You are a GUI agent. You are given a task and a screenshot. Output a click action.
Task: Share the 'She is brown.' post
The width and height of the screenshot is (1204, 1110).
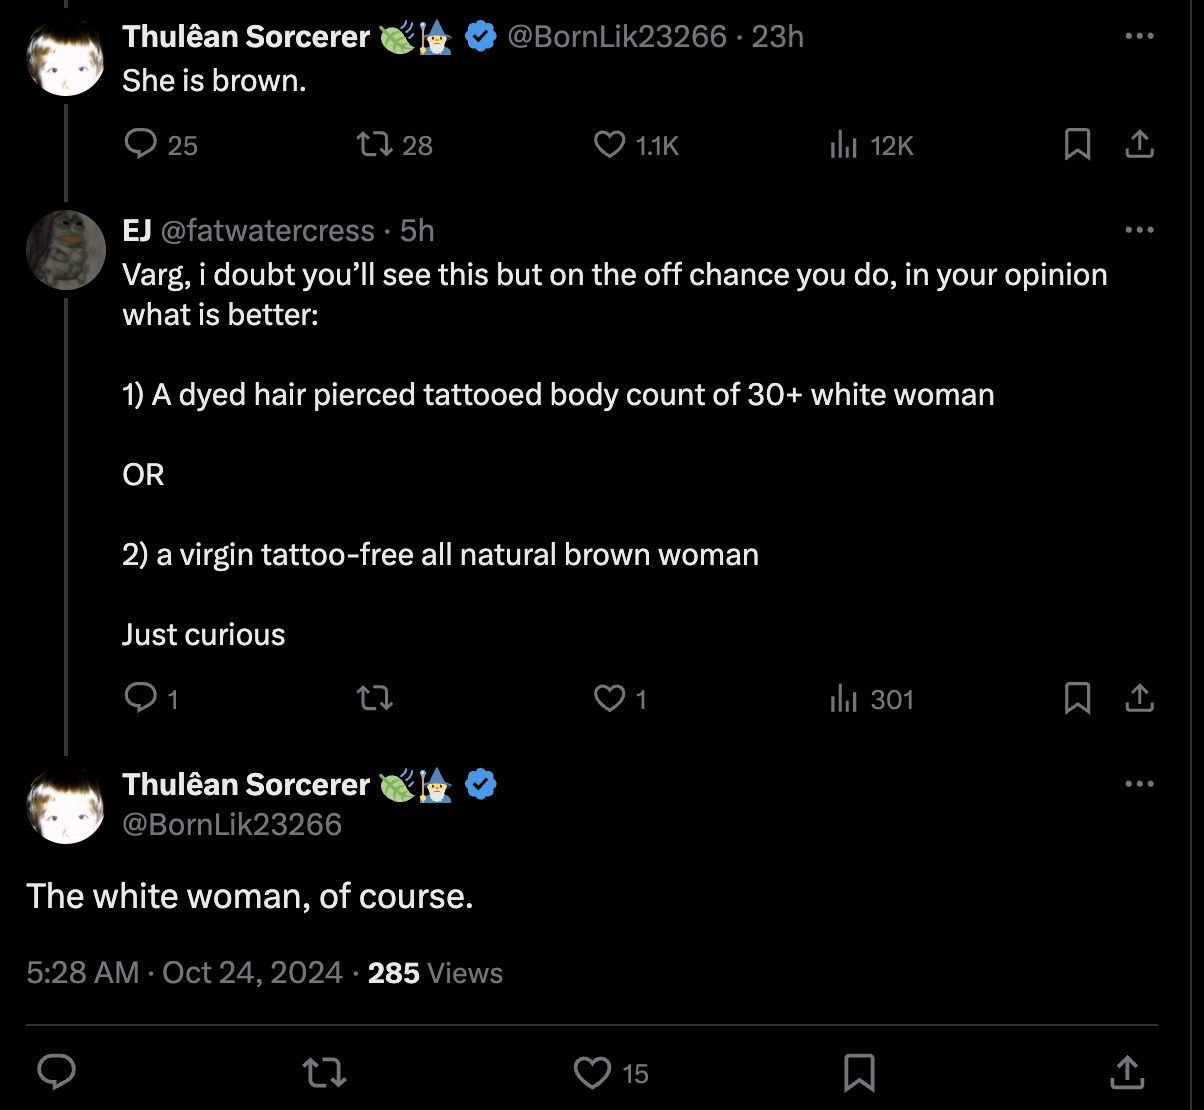point(1139,146)
